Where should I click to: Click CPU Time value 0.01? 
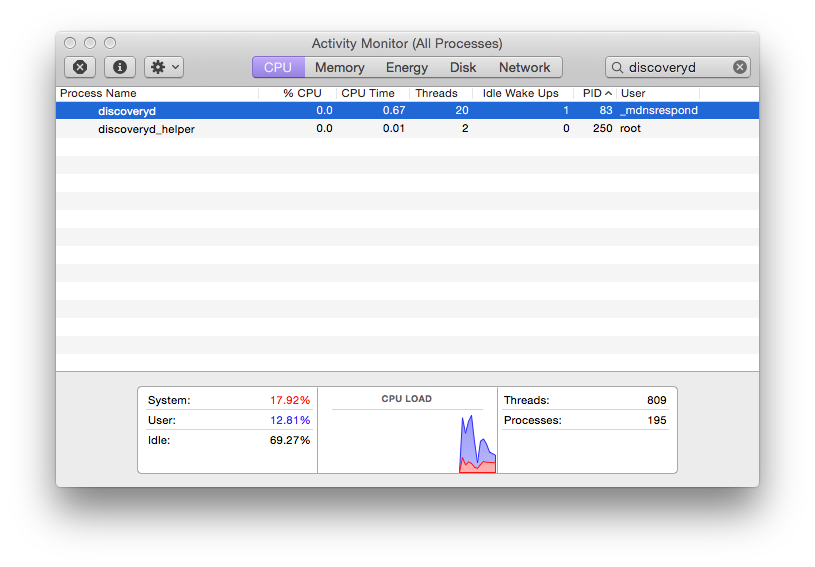click(393, 128)
